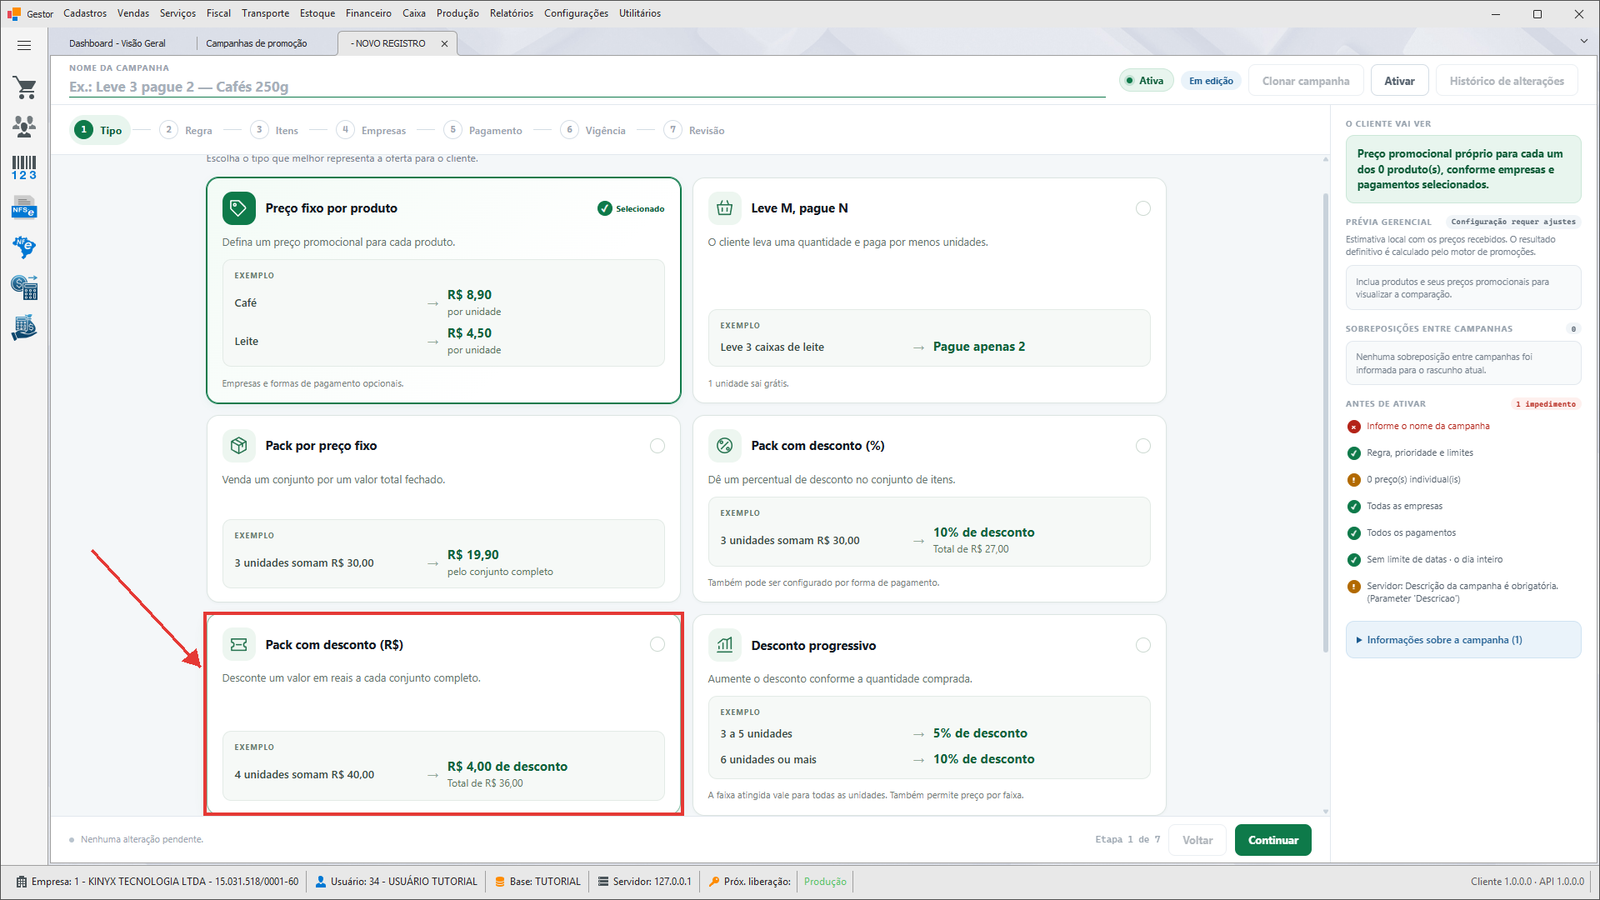Select the Pack por preço fixo radio button
1600x900 pixels.
(x=657, y=446)
